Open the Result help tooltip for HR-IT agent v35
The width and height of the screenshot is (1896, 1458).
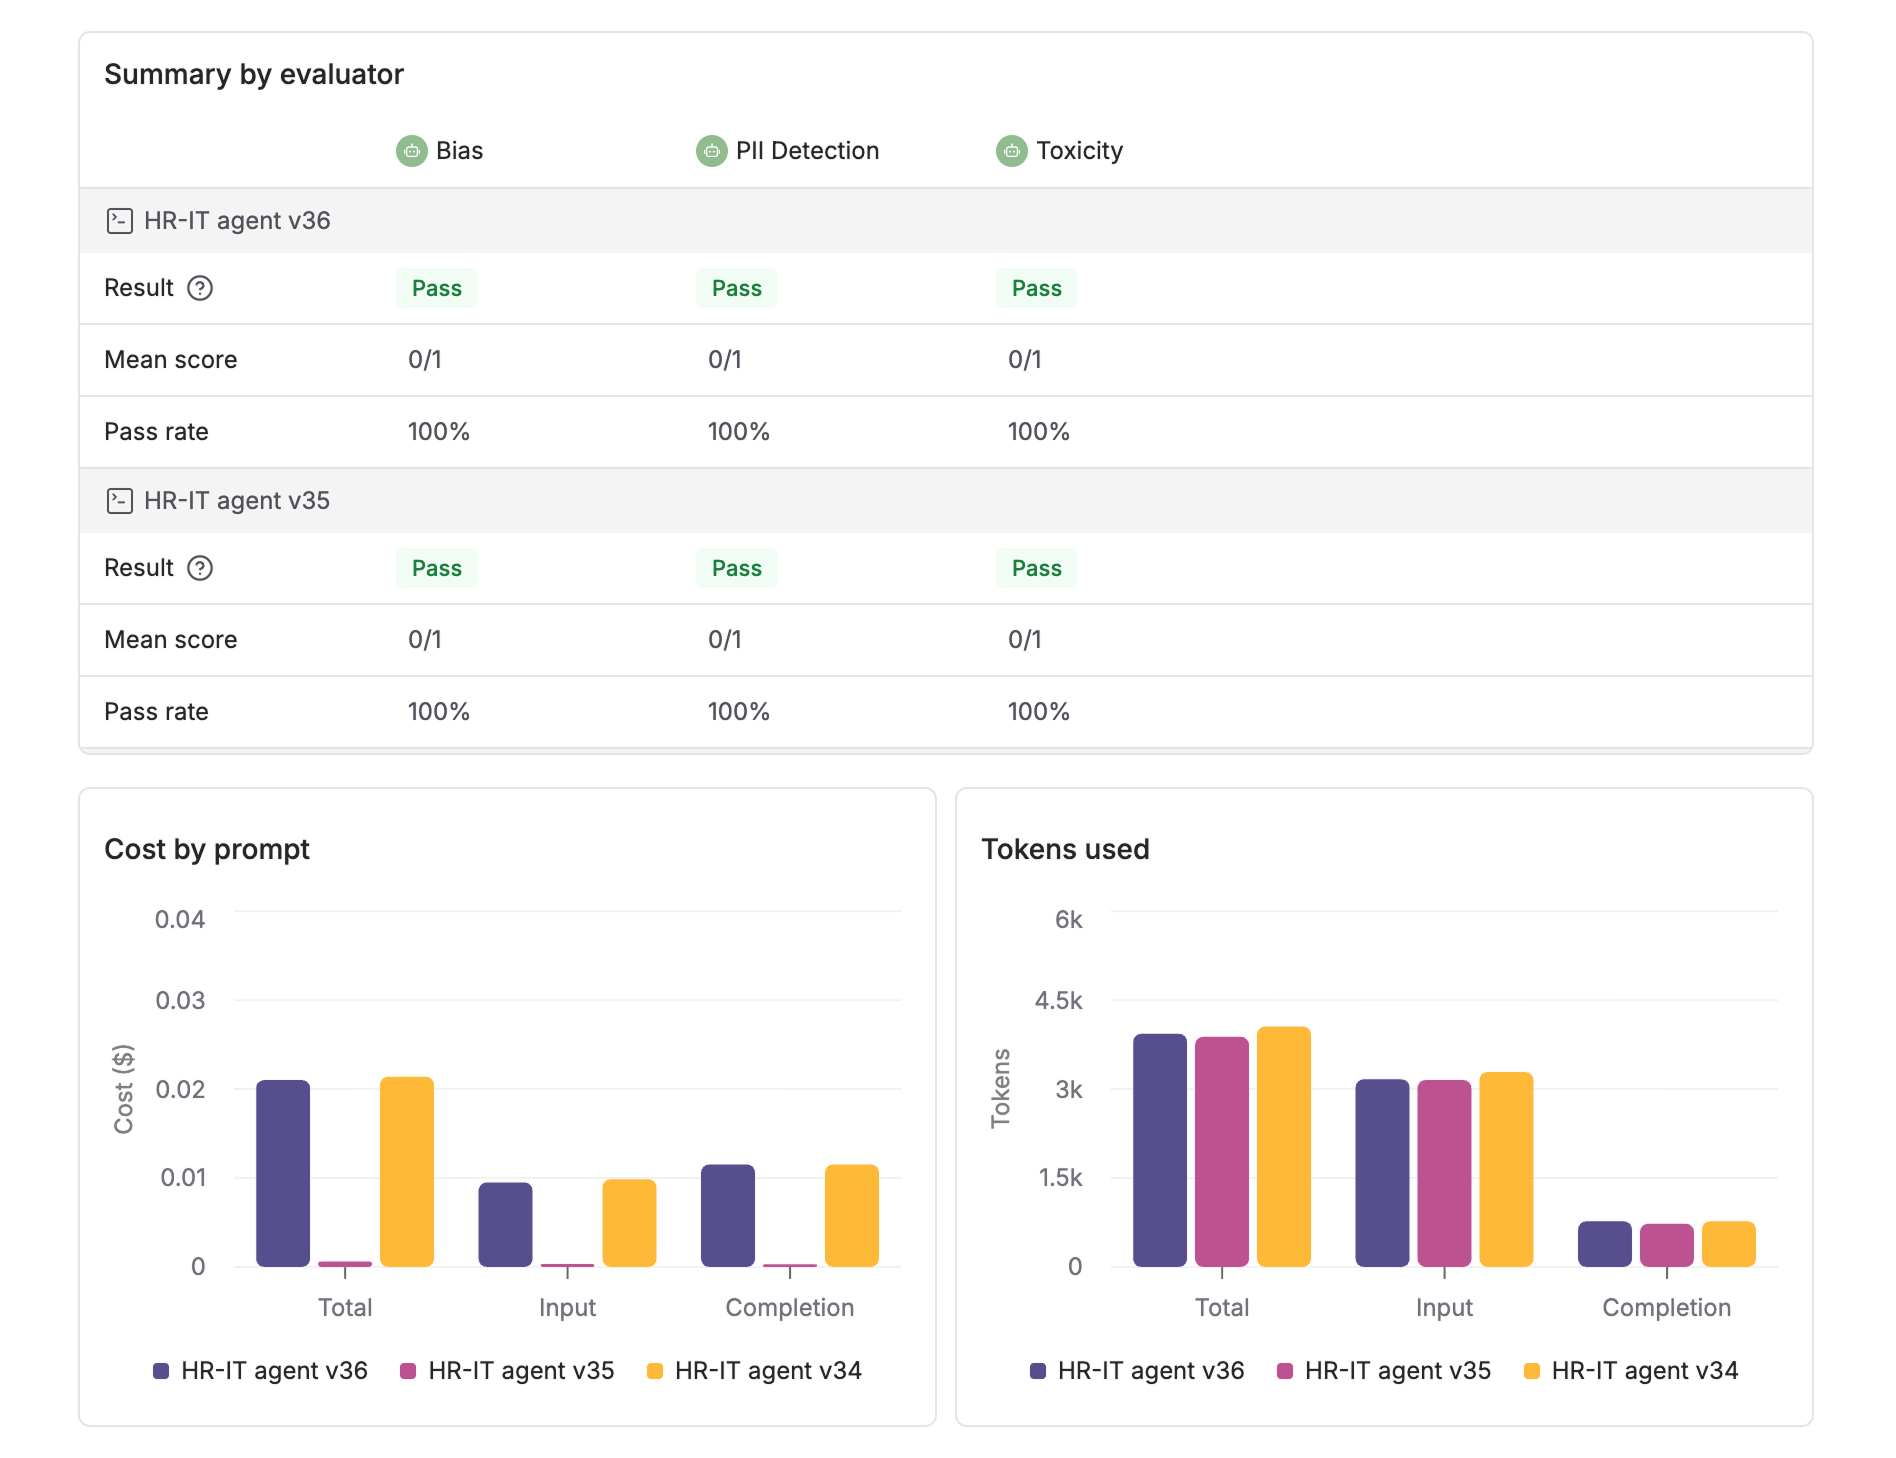tap(202, 568)
